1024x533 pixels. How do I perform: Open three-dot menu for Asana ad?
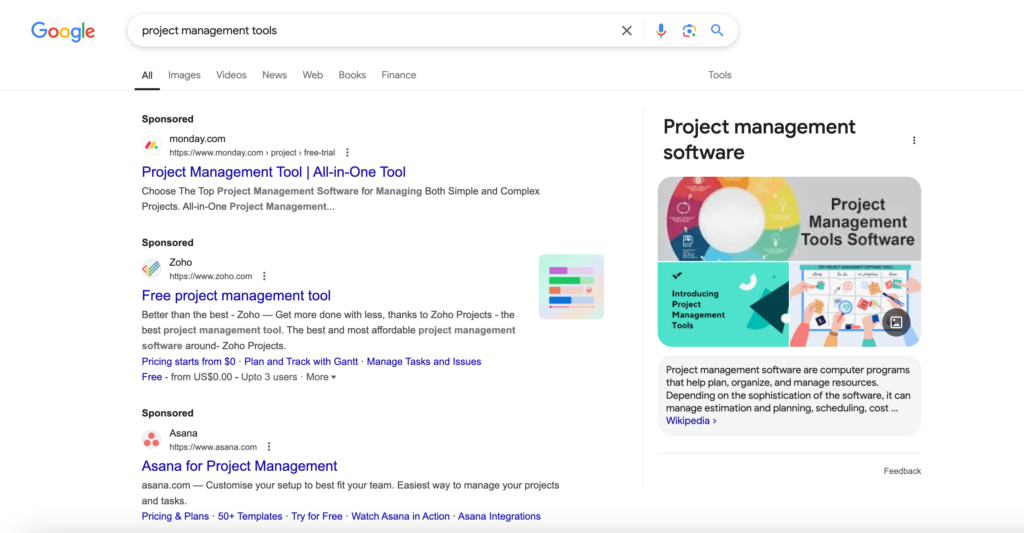coord(269,447)
